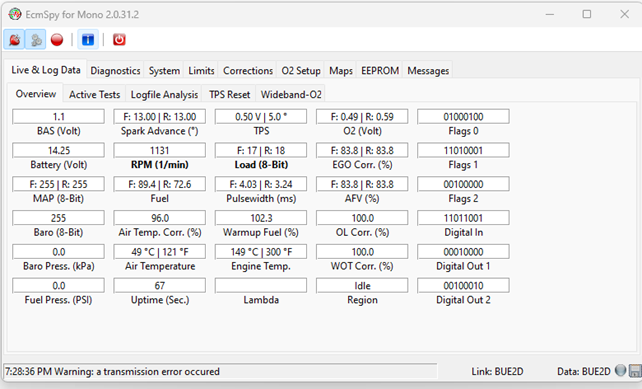
Task: Open the Messages tab
Action: 428,71
